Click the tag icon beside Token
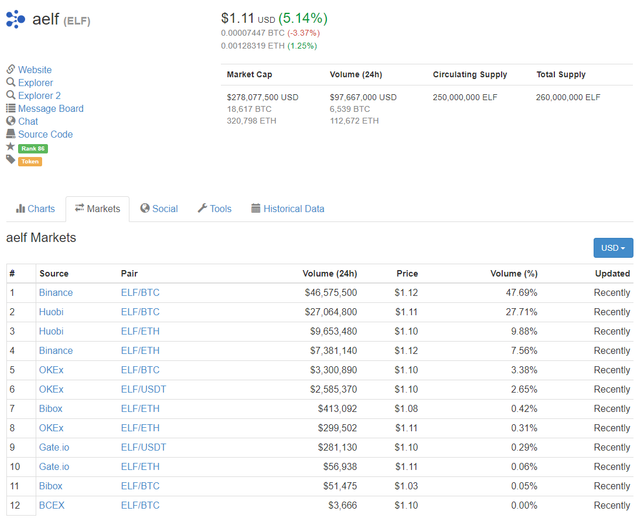This screenshot has width=640, height=519. (x=11, y=160)
